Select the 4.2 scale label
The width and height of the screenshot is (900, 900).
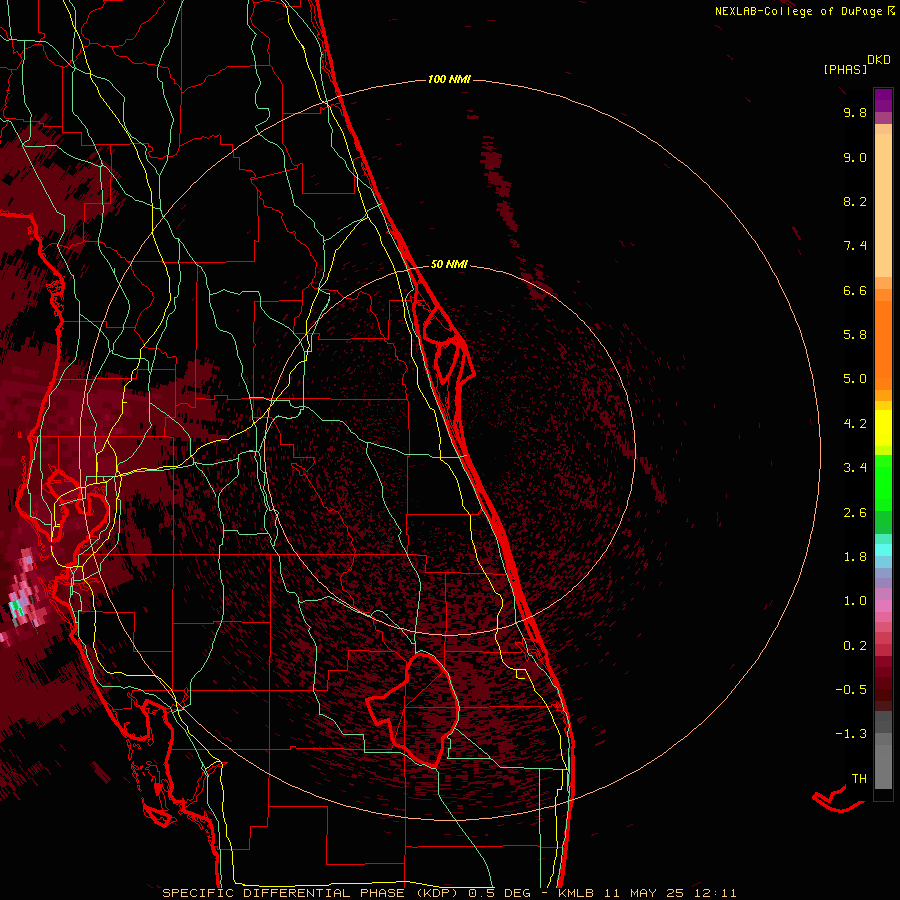click(855, 424)
